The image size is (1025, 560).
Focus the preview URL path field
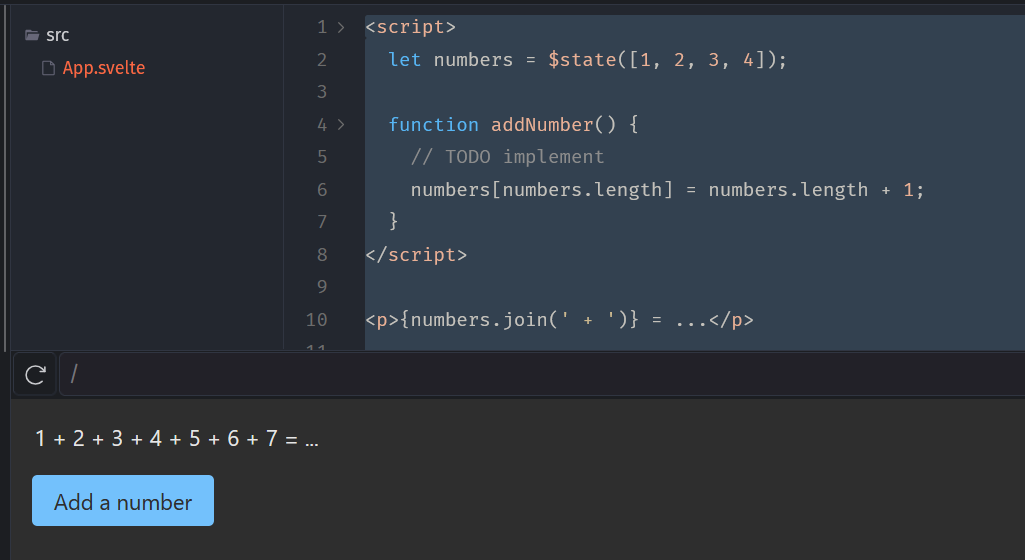coord(540,375)
